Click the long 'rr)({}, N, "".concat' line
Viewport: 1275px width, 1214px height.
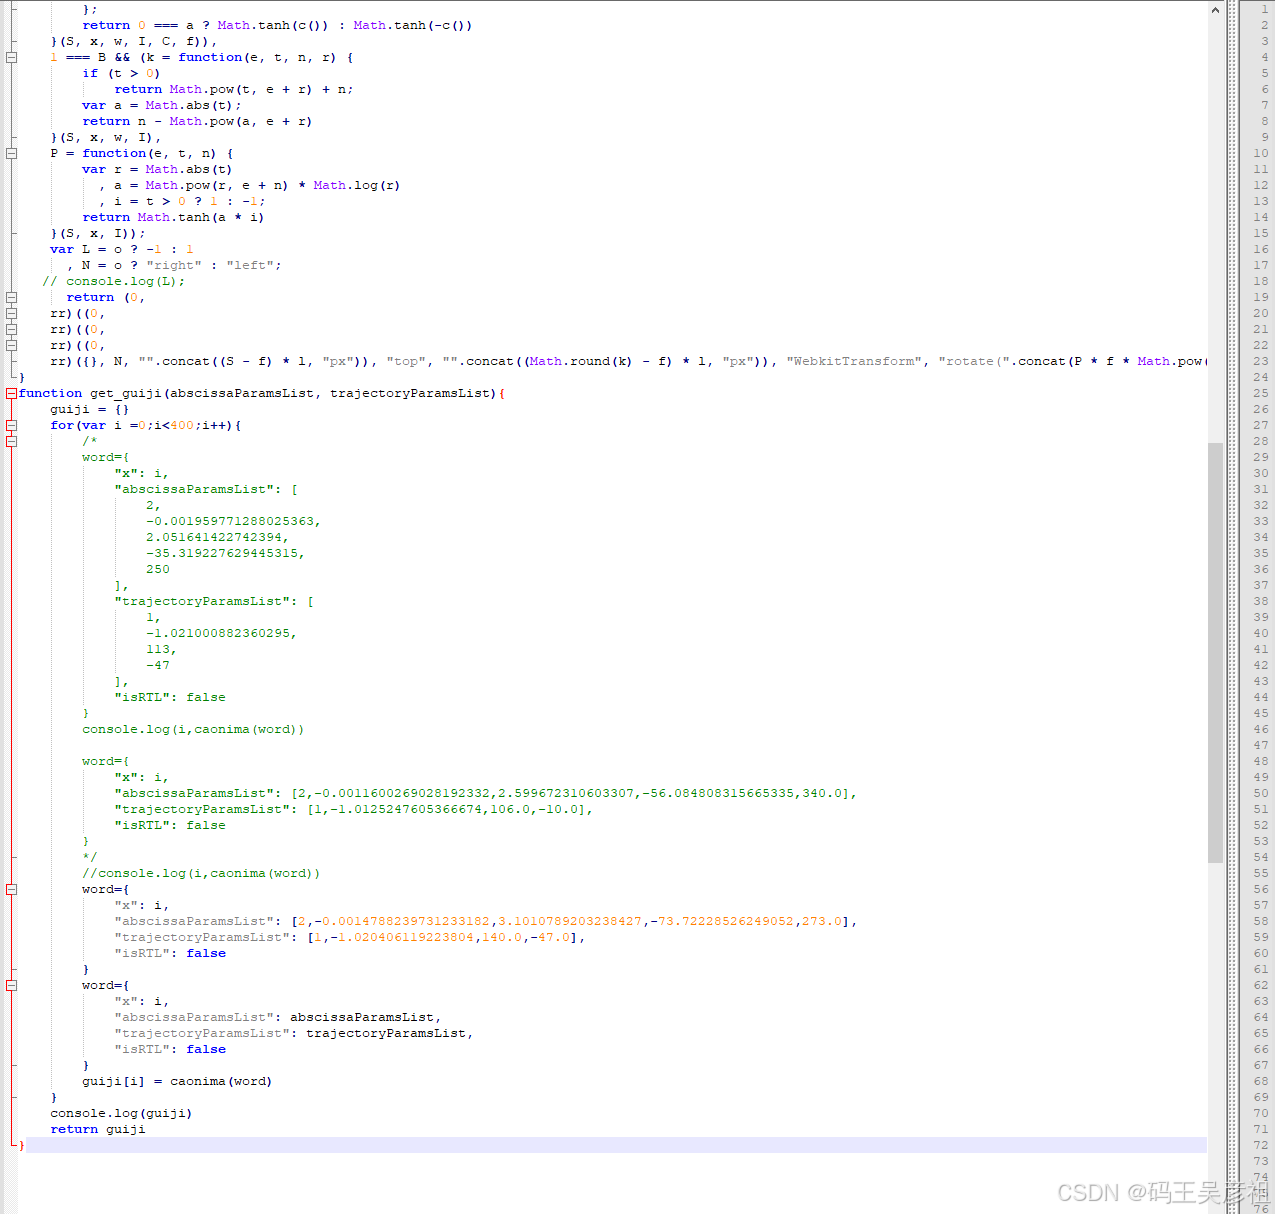[x=628, y=361]
